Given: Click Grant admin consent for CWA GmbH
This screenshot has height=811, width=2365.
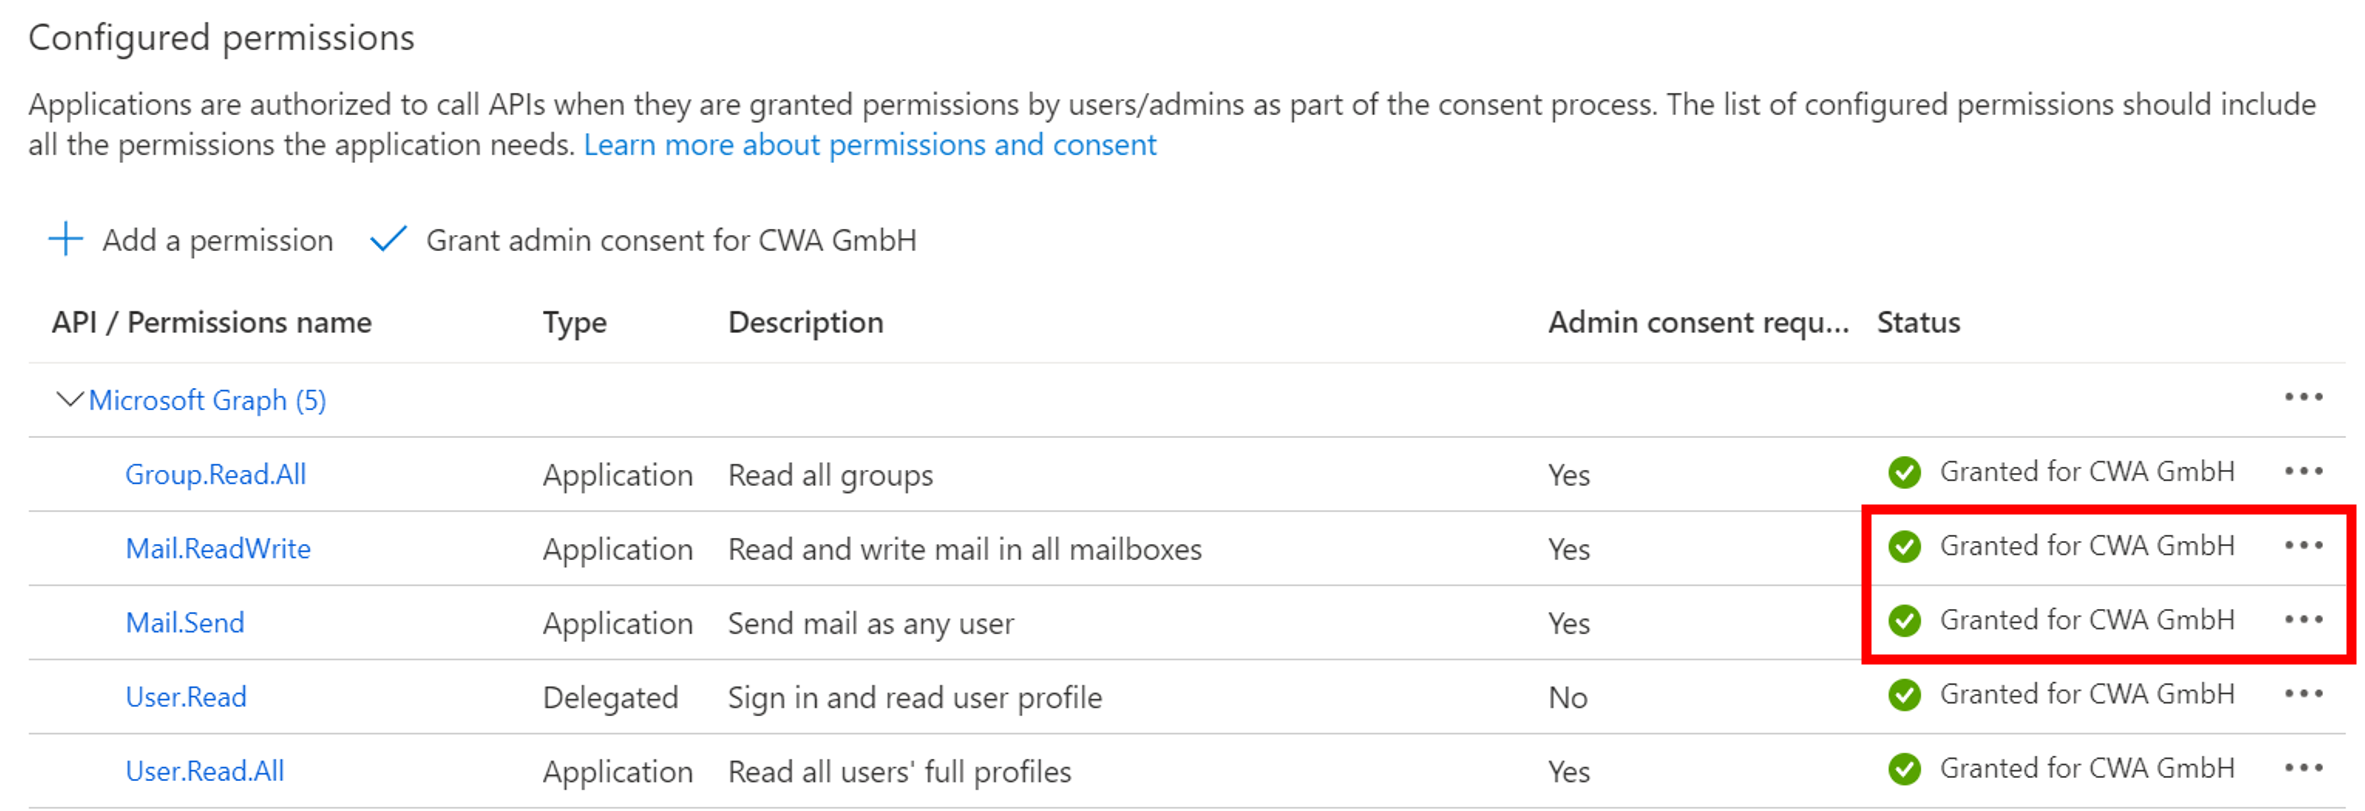Looking at the screenshot, I should (x=671, y=241).
